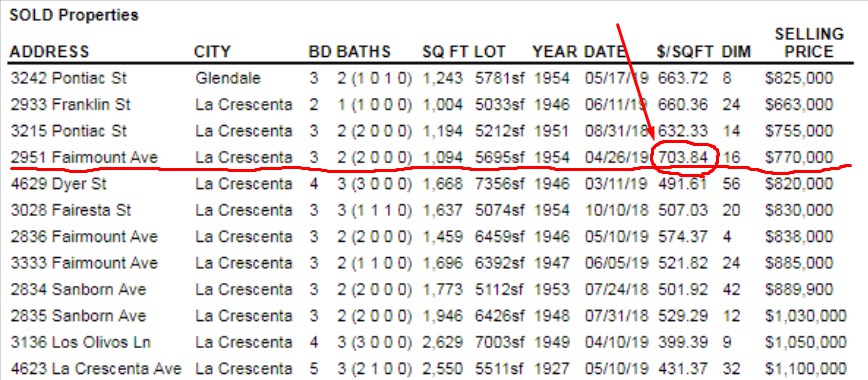Click the 1,243 square feet value
Image resolution: width=868 pixels, height=380 pixels.
[x=443, y=78]
